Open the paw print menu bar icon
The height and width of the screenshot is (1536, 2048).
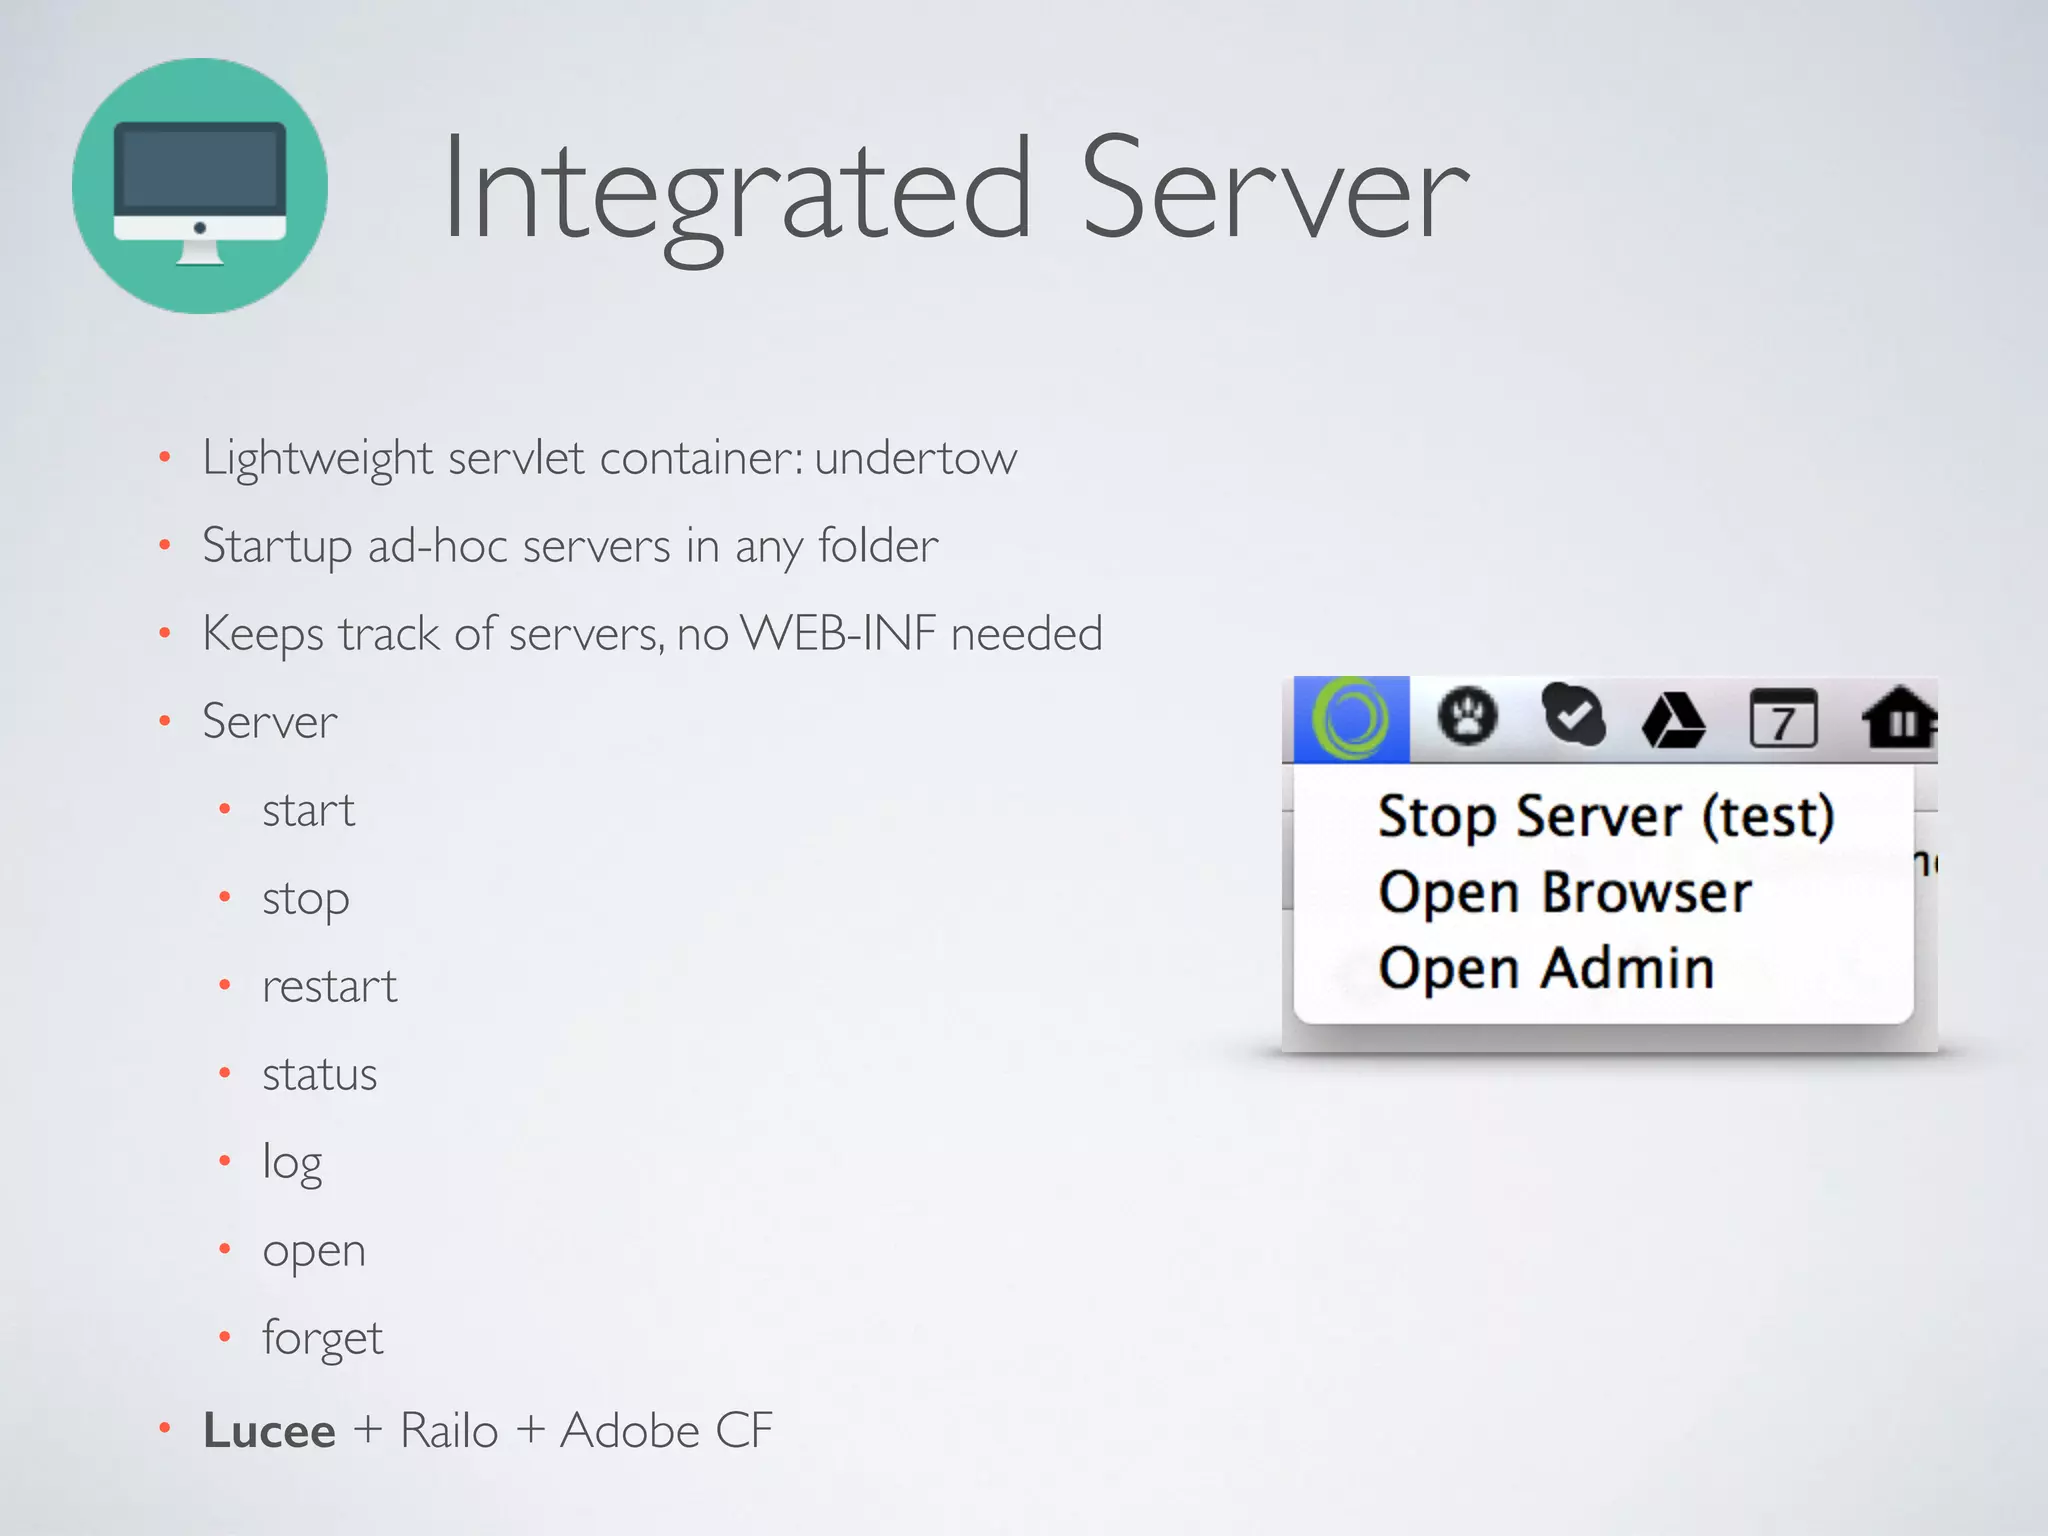click(x=1467, y=717)
